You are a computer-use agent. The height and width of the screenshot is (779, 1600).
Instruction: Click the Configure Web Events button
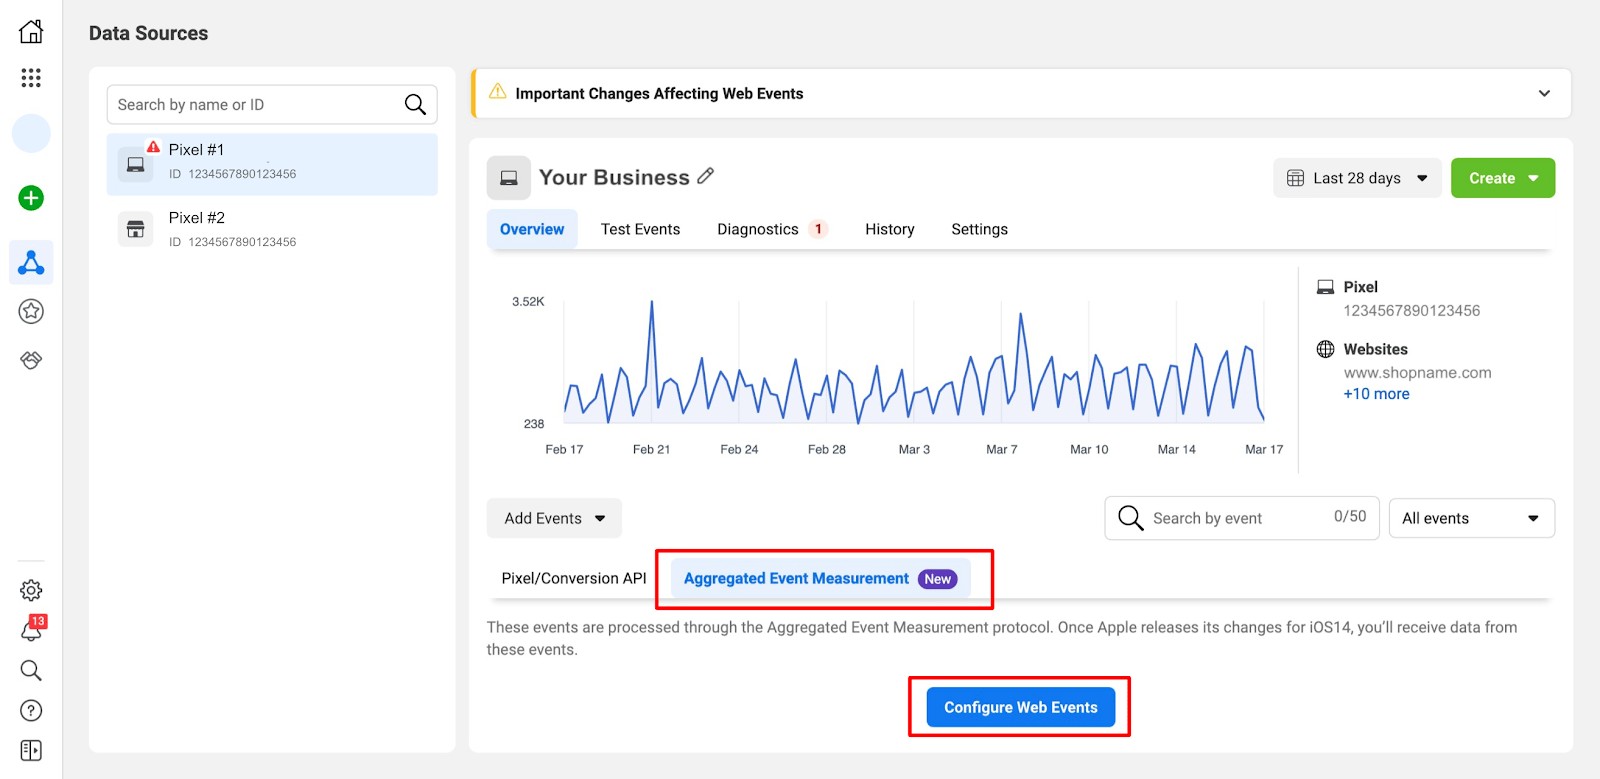1020,707
